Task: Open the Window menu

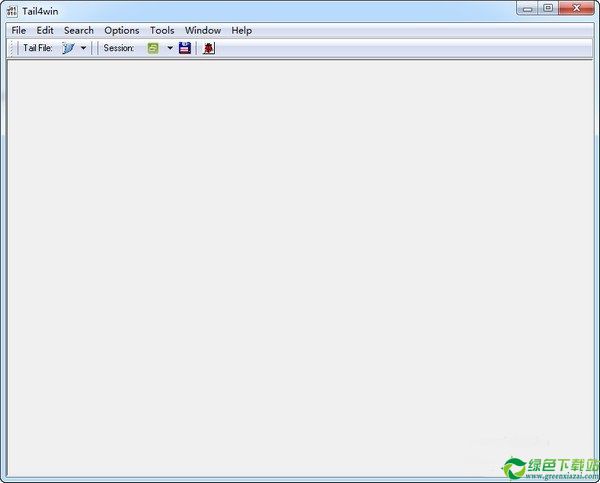Action: click(203, 30)
